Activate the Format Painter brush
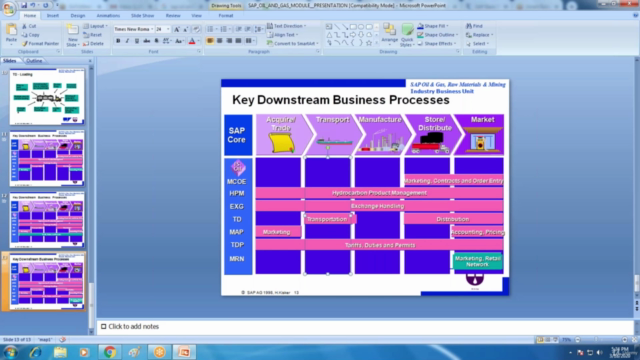The width and height of the screenshot is (640, 360). [x=40, y=43]
